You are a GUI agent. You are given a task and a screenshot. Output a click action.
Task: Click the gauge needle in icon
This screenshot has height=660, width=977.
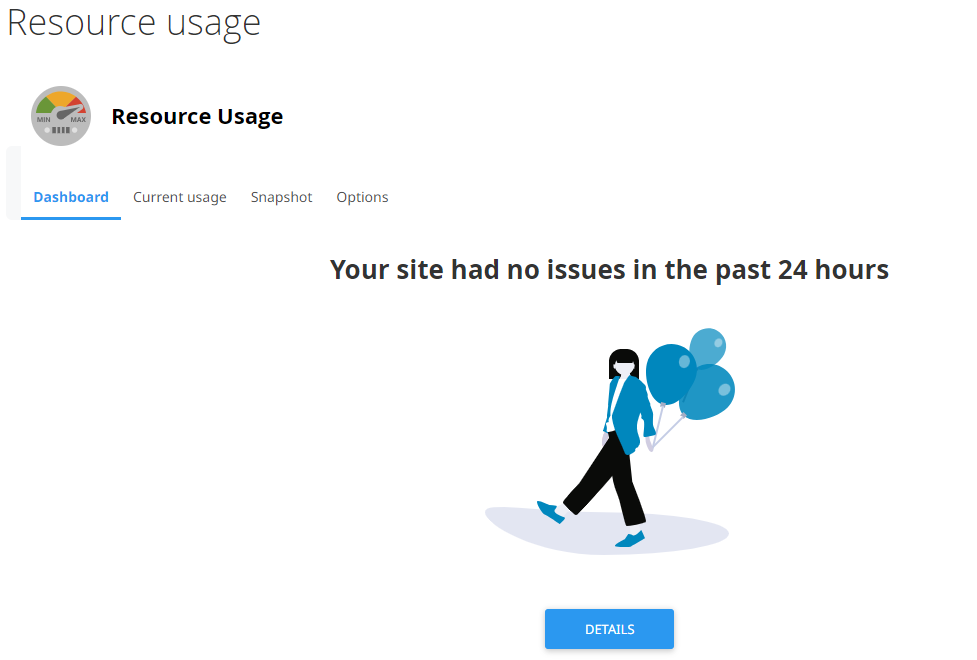click(64, 112)
